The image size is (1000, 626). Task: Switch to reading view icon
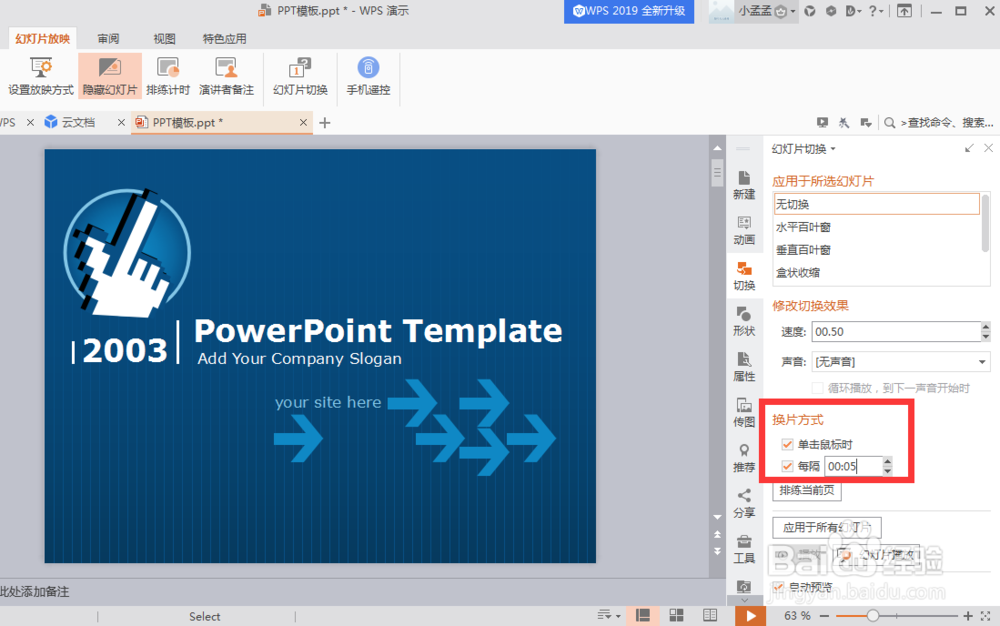[709, 615]
